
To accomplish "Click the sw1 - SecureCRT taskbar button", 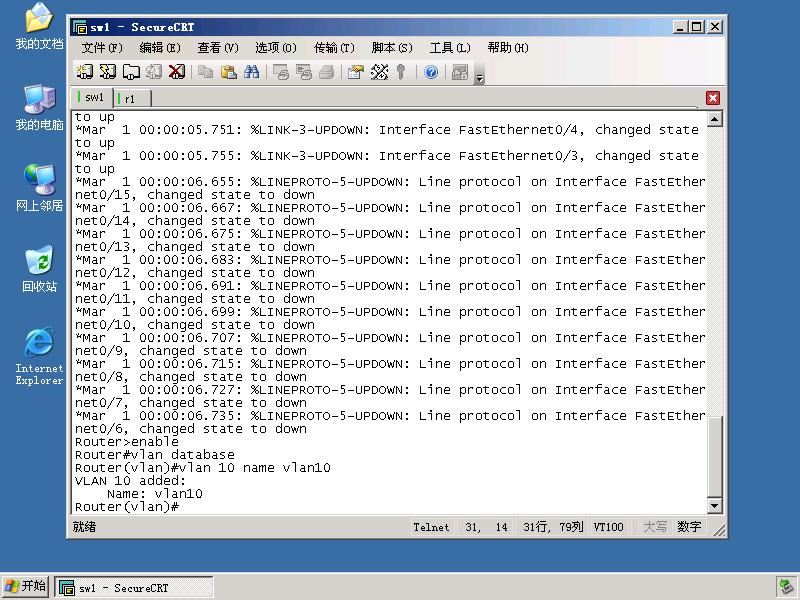I will (x=134, y=587).
